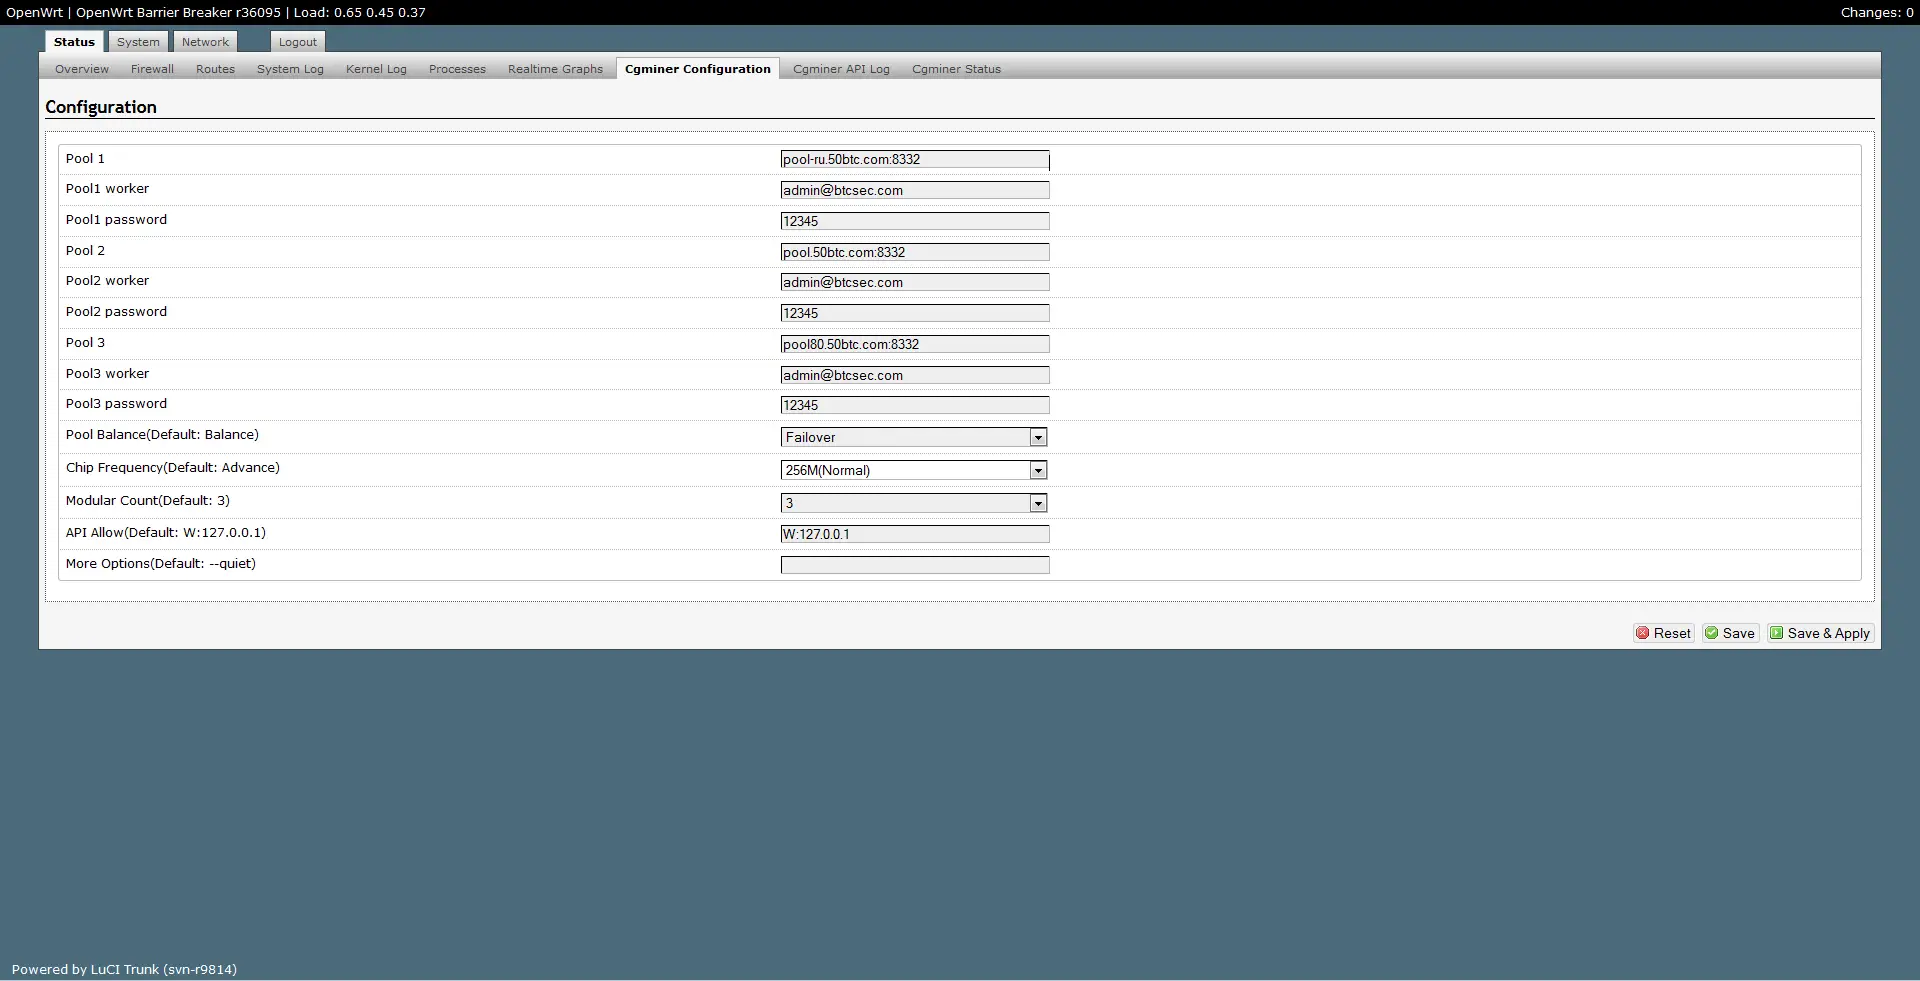Open the Routes subtab

[215, 69]
